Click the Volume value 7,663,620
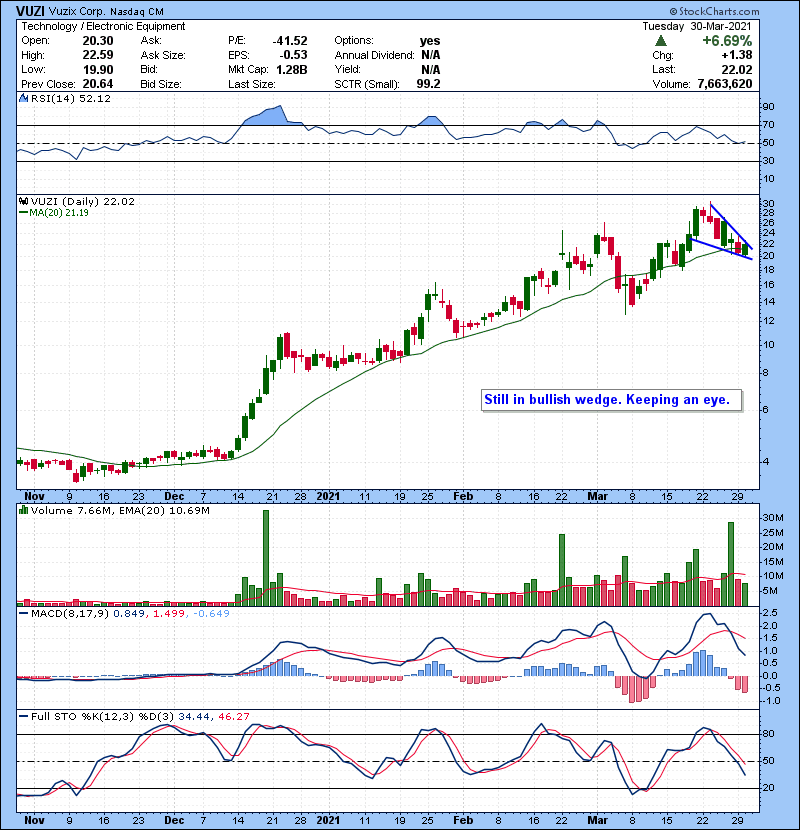This screenshot has width=800, height=830. pos(725,84)
